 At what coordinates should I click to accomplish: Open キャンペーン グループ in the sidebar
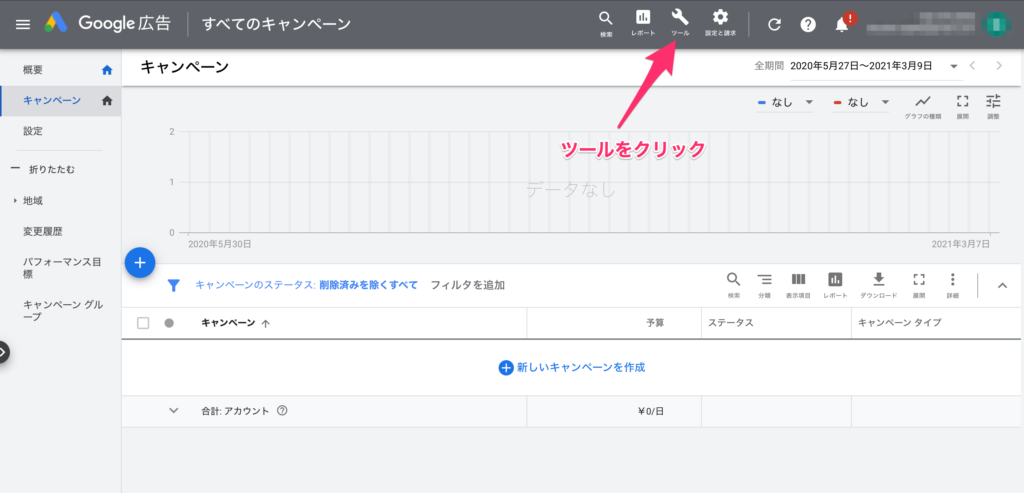(x=62, y=311)
